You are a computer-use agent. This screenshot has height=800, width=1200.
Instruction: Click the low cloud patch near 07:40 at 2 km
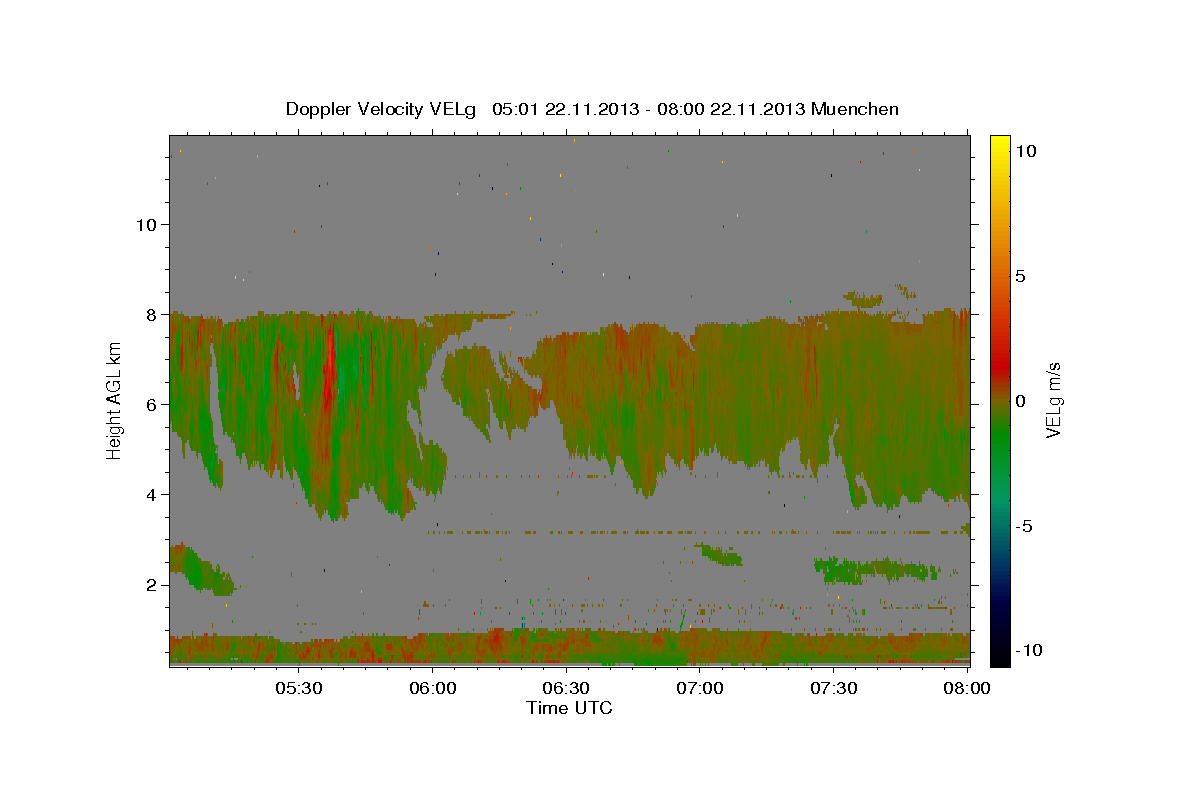(x=877, y=571)
